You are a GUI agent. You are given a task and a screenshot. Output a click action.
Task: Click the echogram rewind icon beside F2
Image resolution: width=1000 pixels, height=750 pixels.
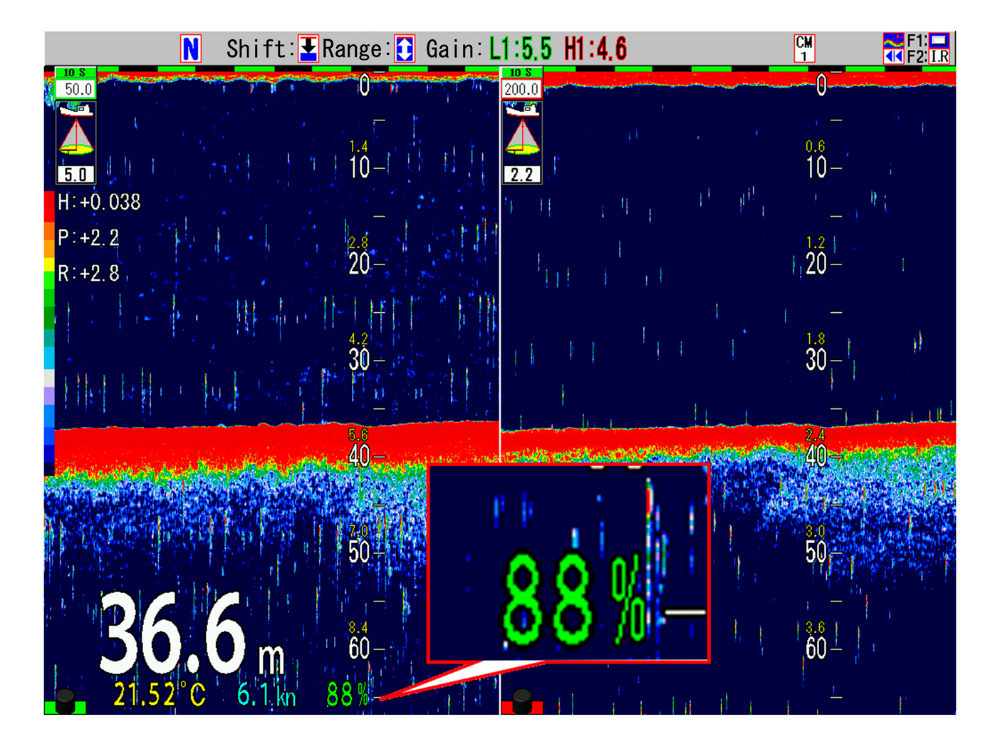893,56
